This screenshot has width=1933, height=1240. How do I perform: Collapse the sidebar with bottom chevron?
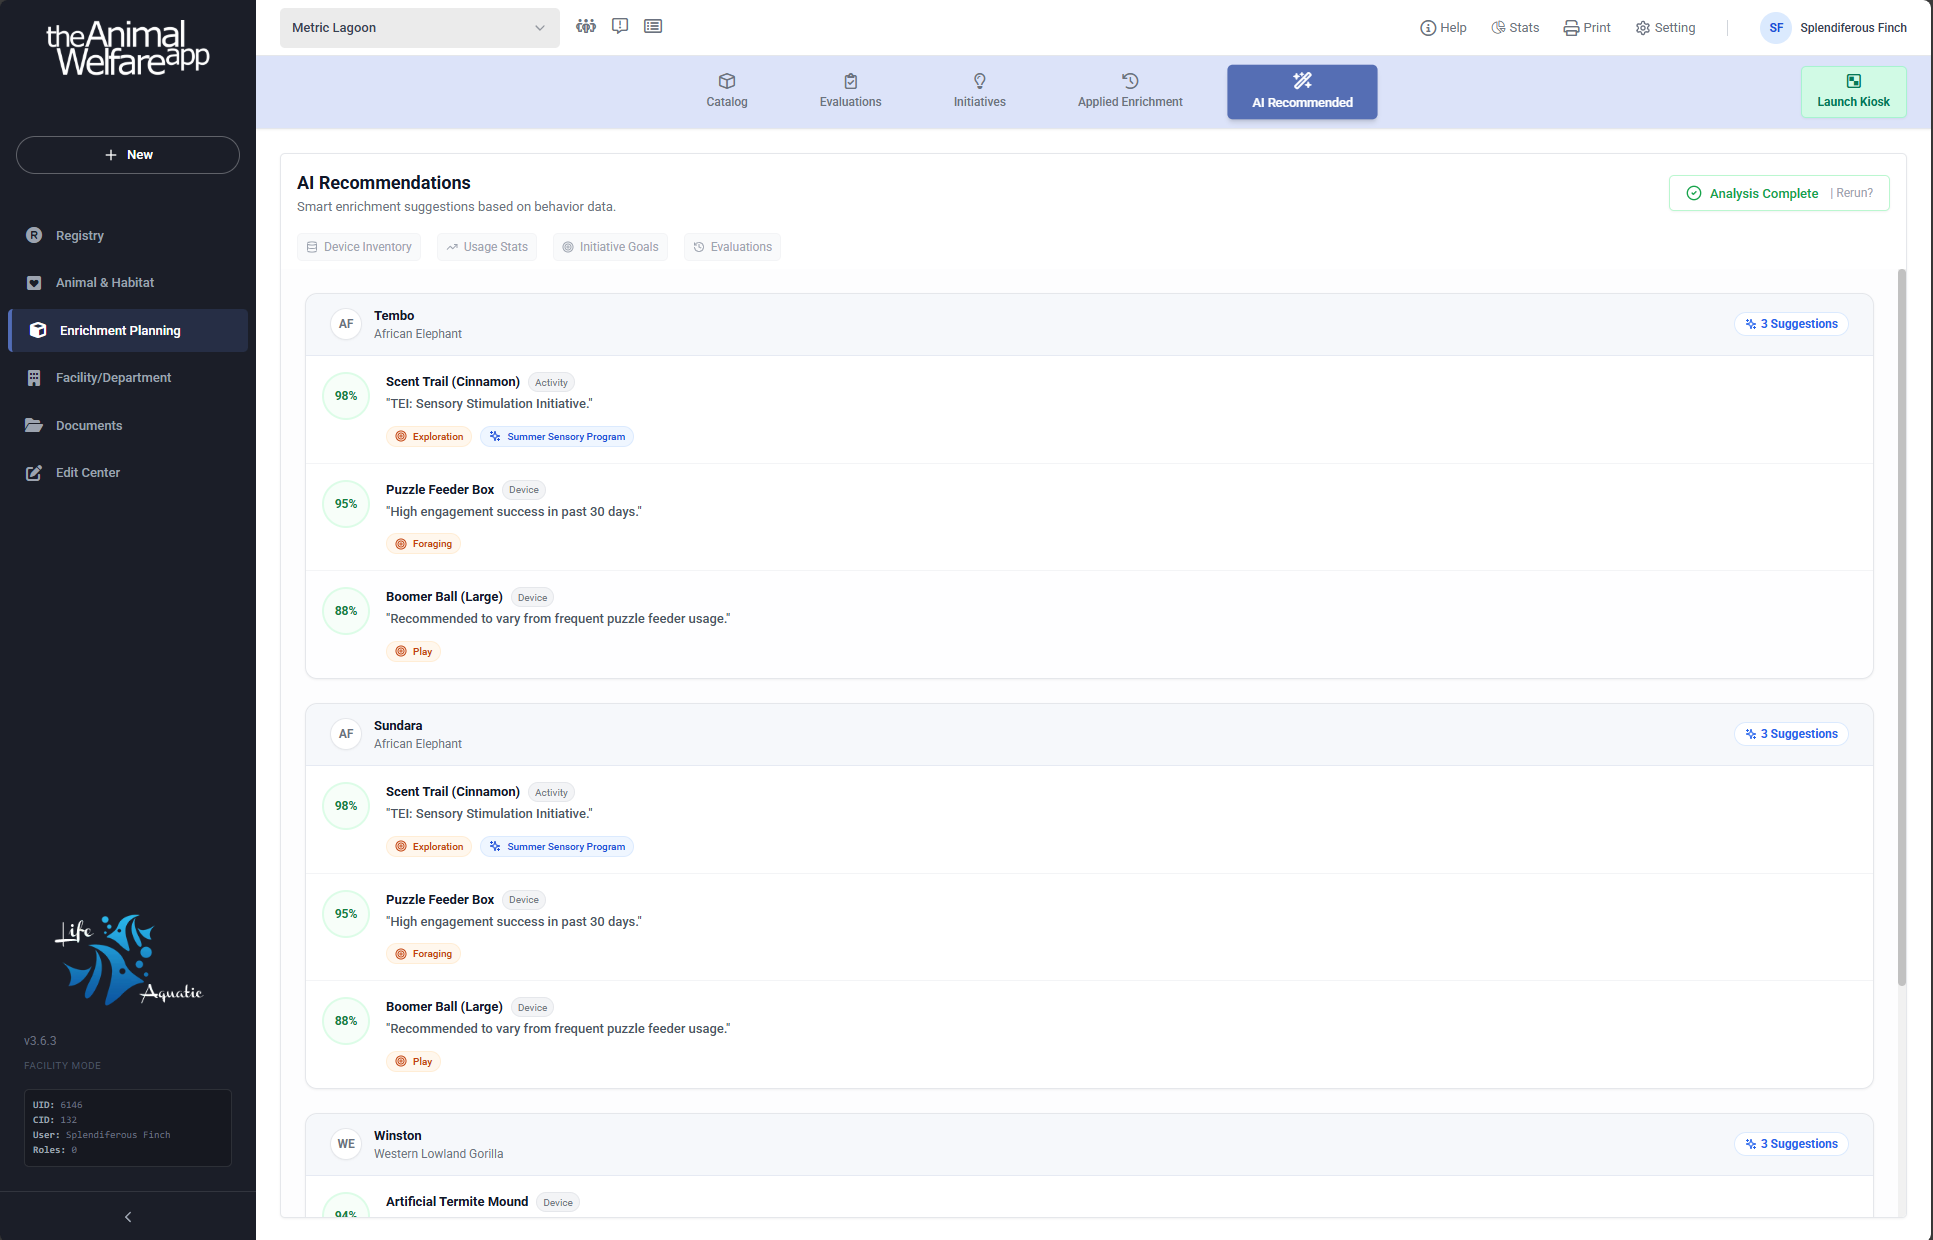(128, 1217)
